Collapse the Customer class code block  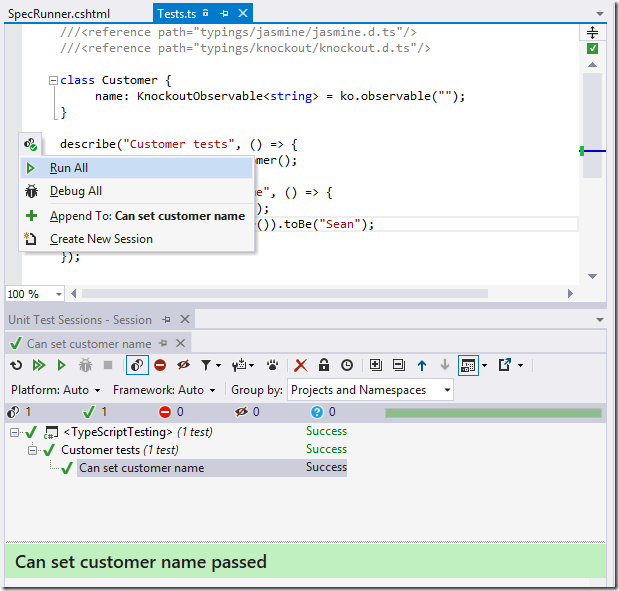pos(53,80)
